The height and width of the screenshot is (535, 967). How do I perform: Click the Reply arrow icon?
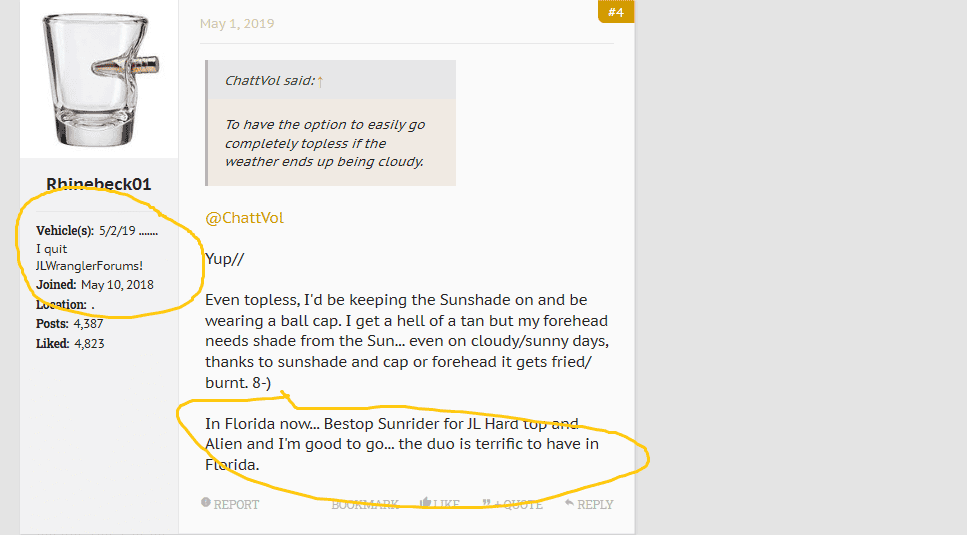point(569,503)
